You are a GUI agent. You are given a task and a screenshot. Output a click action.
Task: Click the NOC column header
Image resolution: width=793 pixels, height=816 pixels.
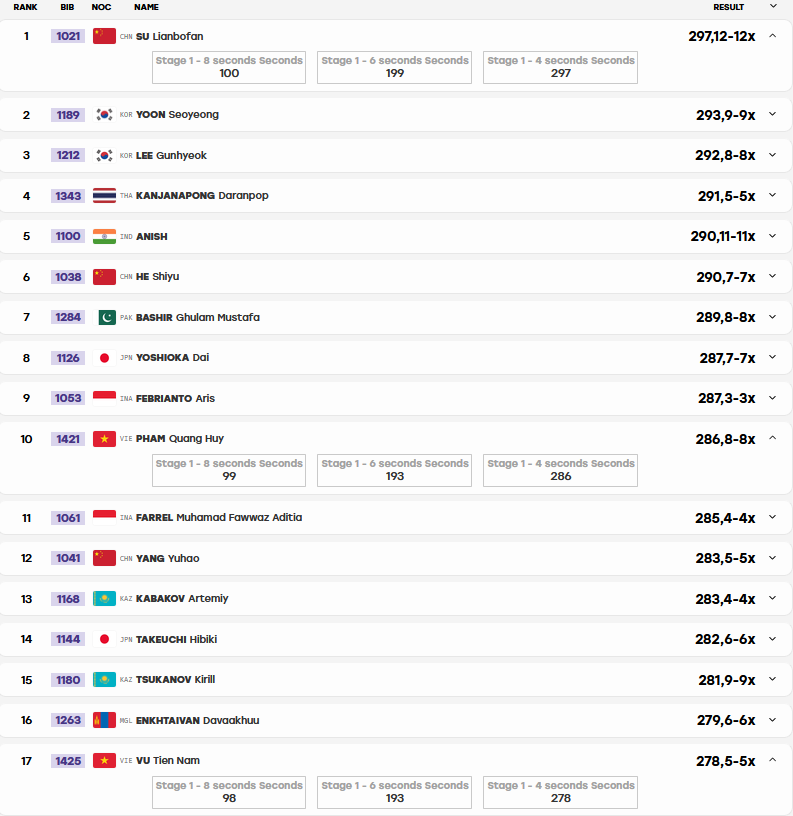[x=101, y=7]
